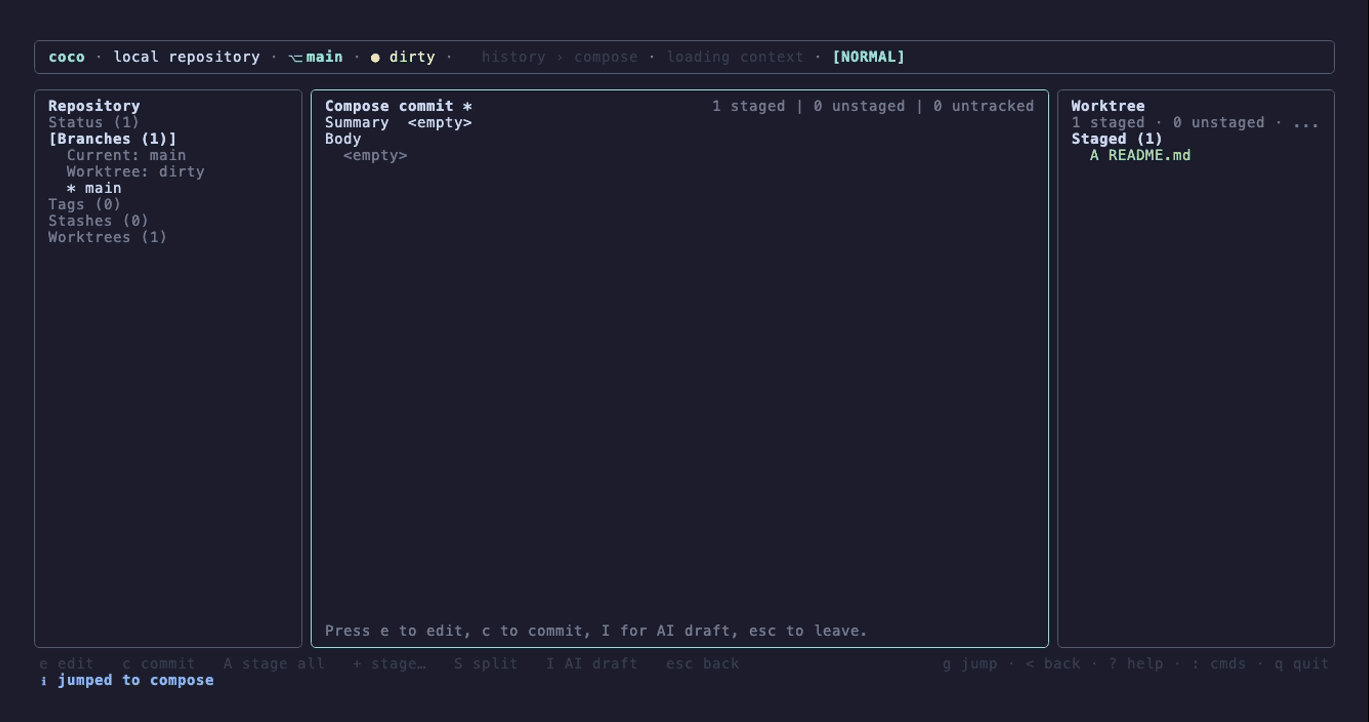This screenshot has width=1369, height=722.
Task: Click the local repository label
Action: click(x=187, y=57)
